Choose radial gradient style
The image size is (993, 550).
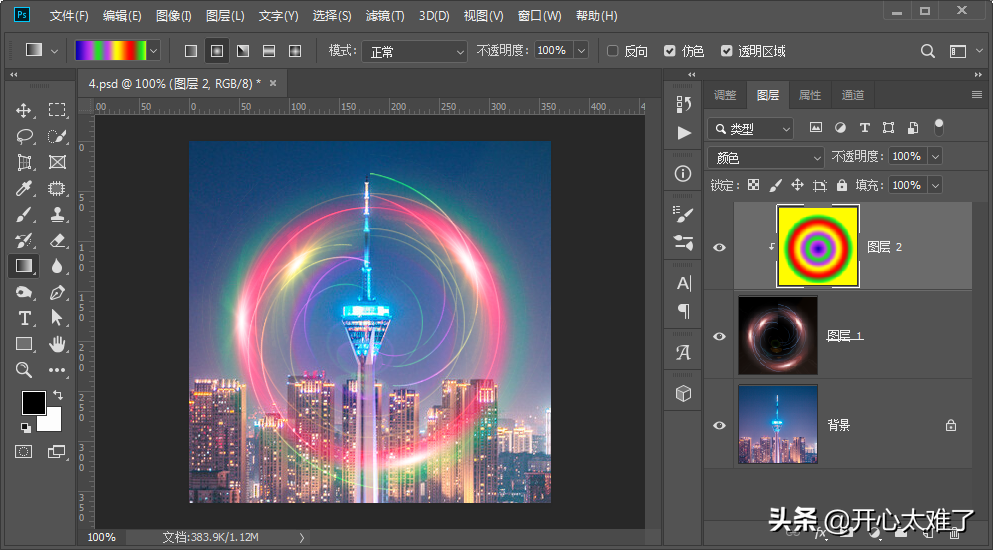pos(217,51)
